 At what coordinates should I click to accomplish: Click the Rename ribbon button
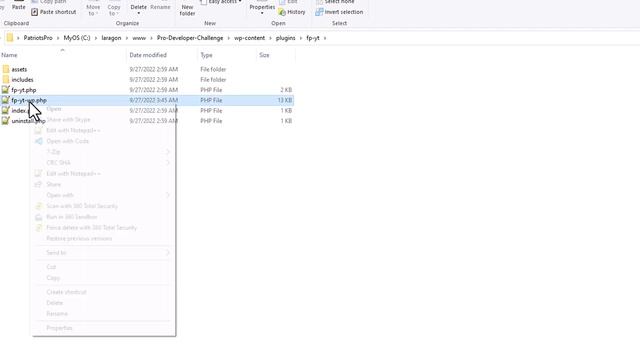point(160,7)
